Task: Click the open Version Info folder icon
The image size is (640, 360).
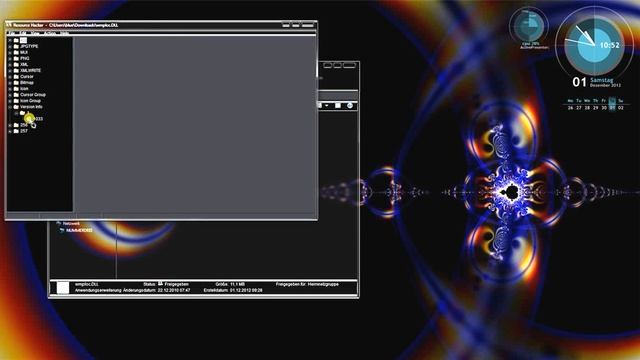Action: 16,107
